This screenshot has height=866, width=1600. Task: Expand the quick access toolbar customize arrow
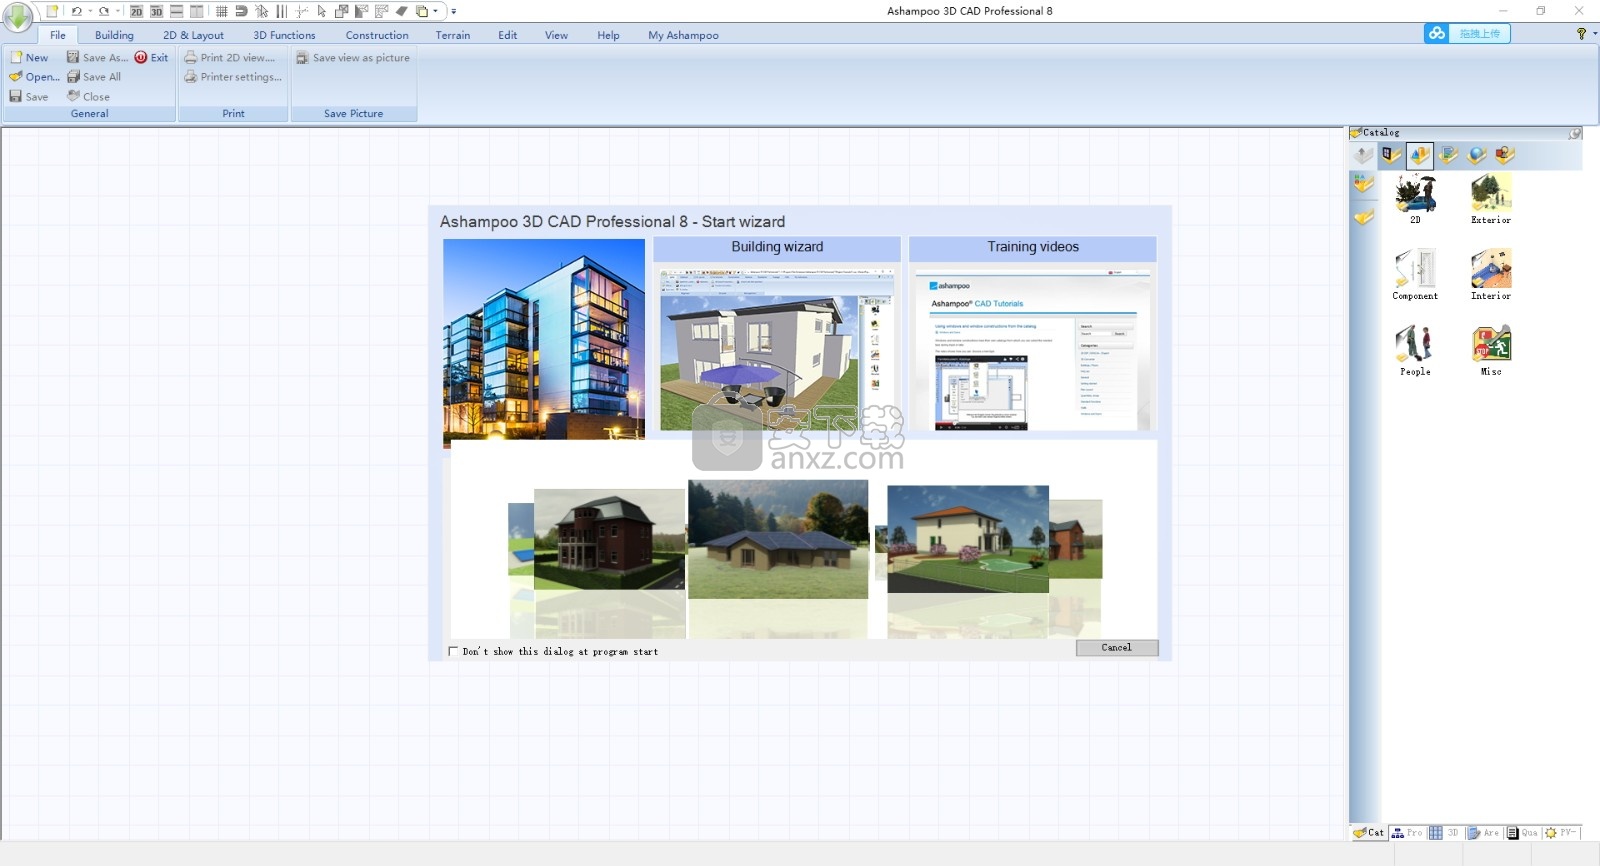click(x=454, y=12)
